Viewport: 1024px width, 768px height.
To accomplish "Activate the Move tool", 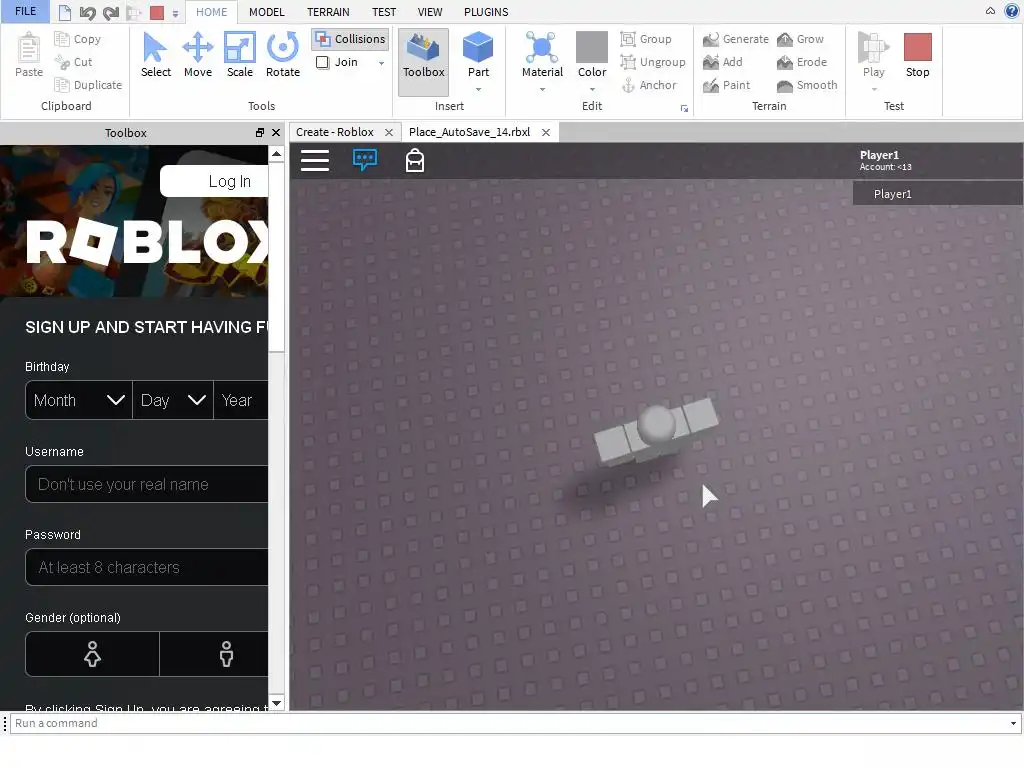I will pyautogui.click(x=197, y=55).
